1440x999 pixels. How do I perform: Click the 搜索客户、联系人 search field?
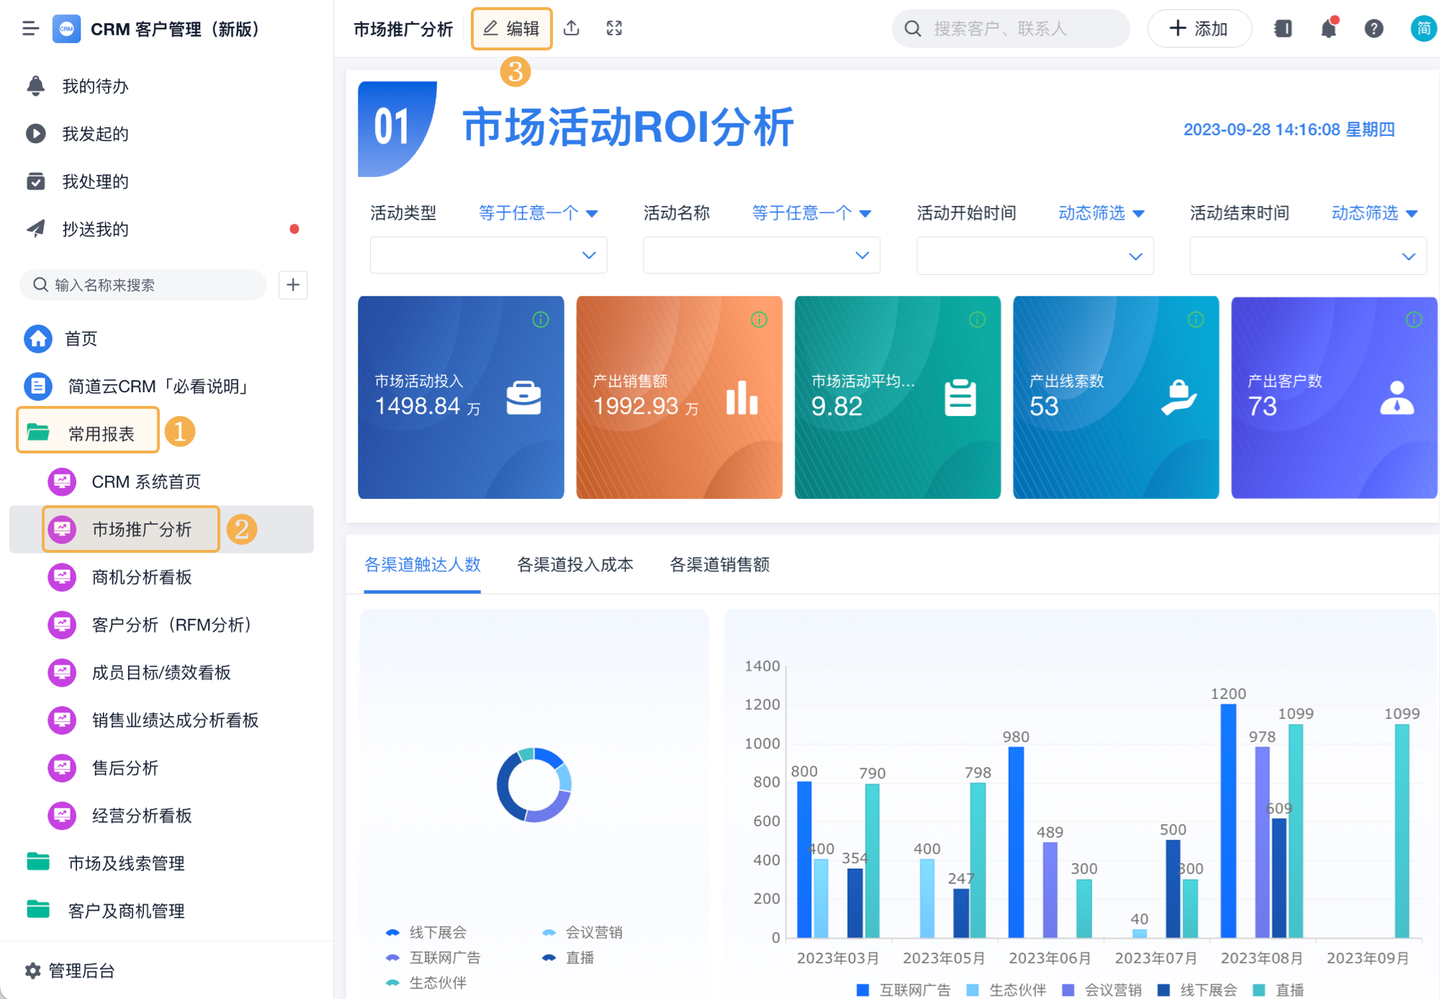click(1010, 28)
